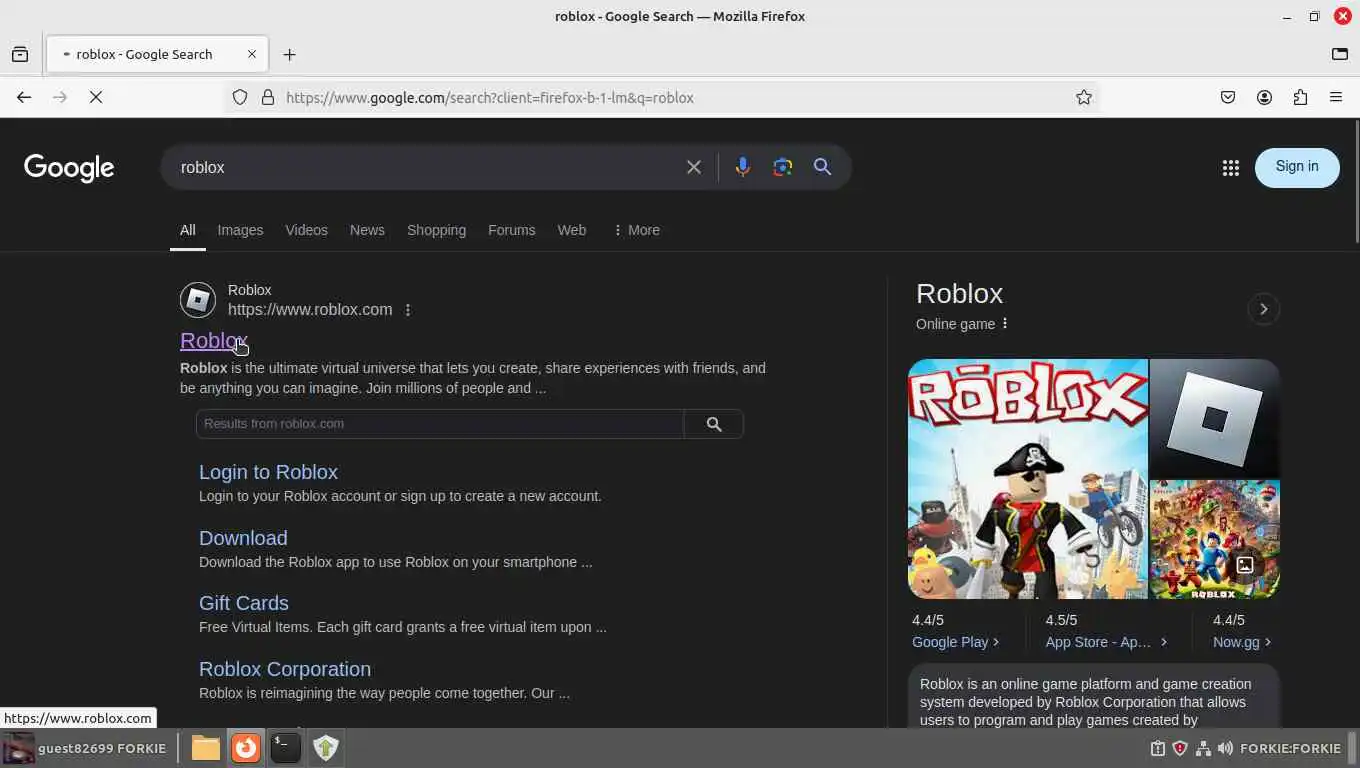The image size is (1360, 768).
Task: Open the large Roblox pirate image
Action: [x=1027, y=479]
